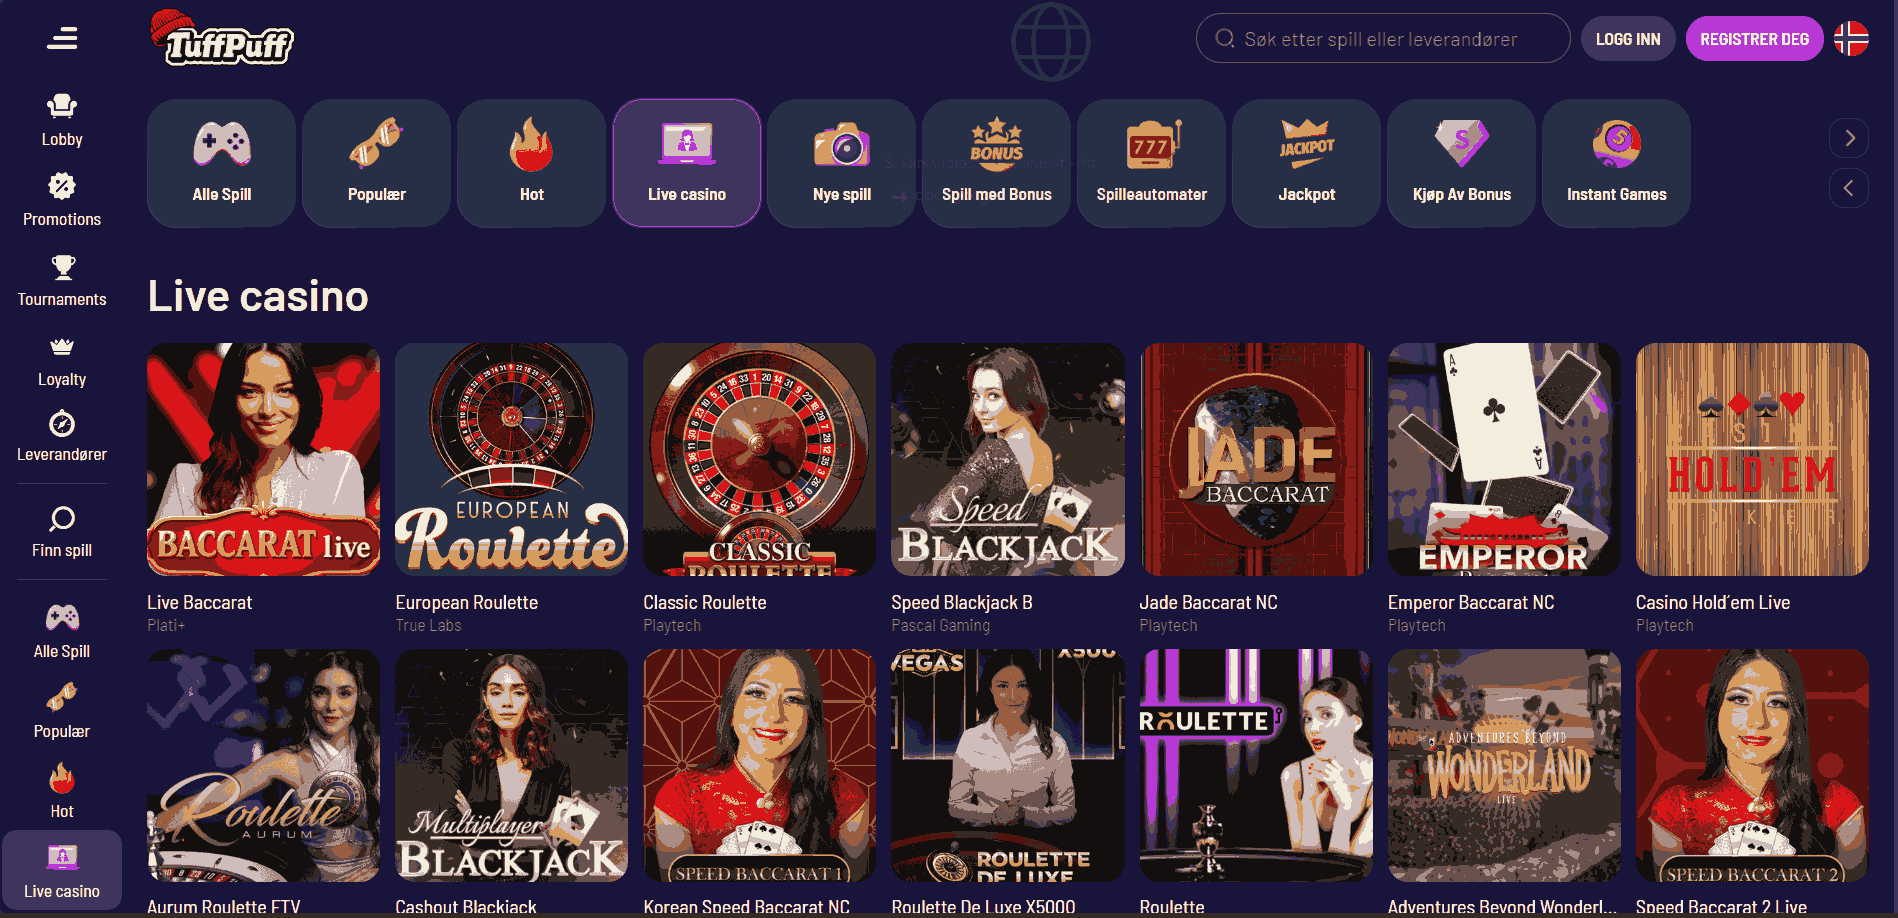1898x918 pixels.
Task: Collapse the sidebar with the hamburger icon
Action: 62,38
